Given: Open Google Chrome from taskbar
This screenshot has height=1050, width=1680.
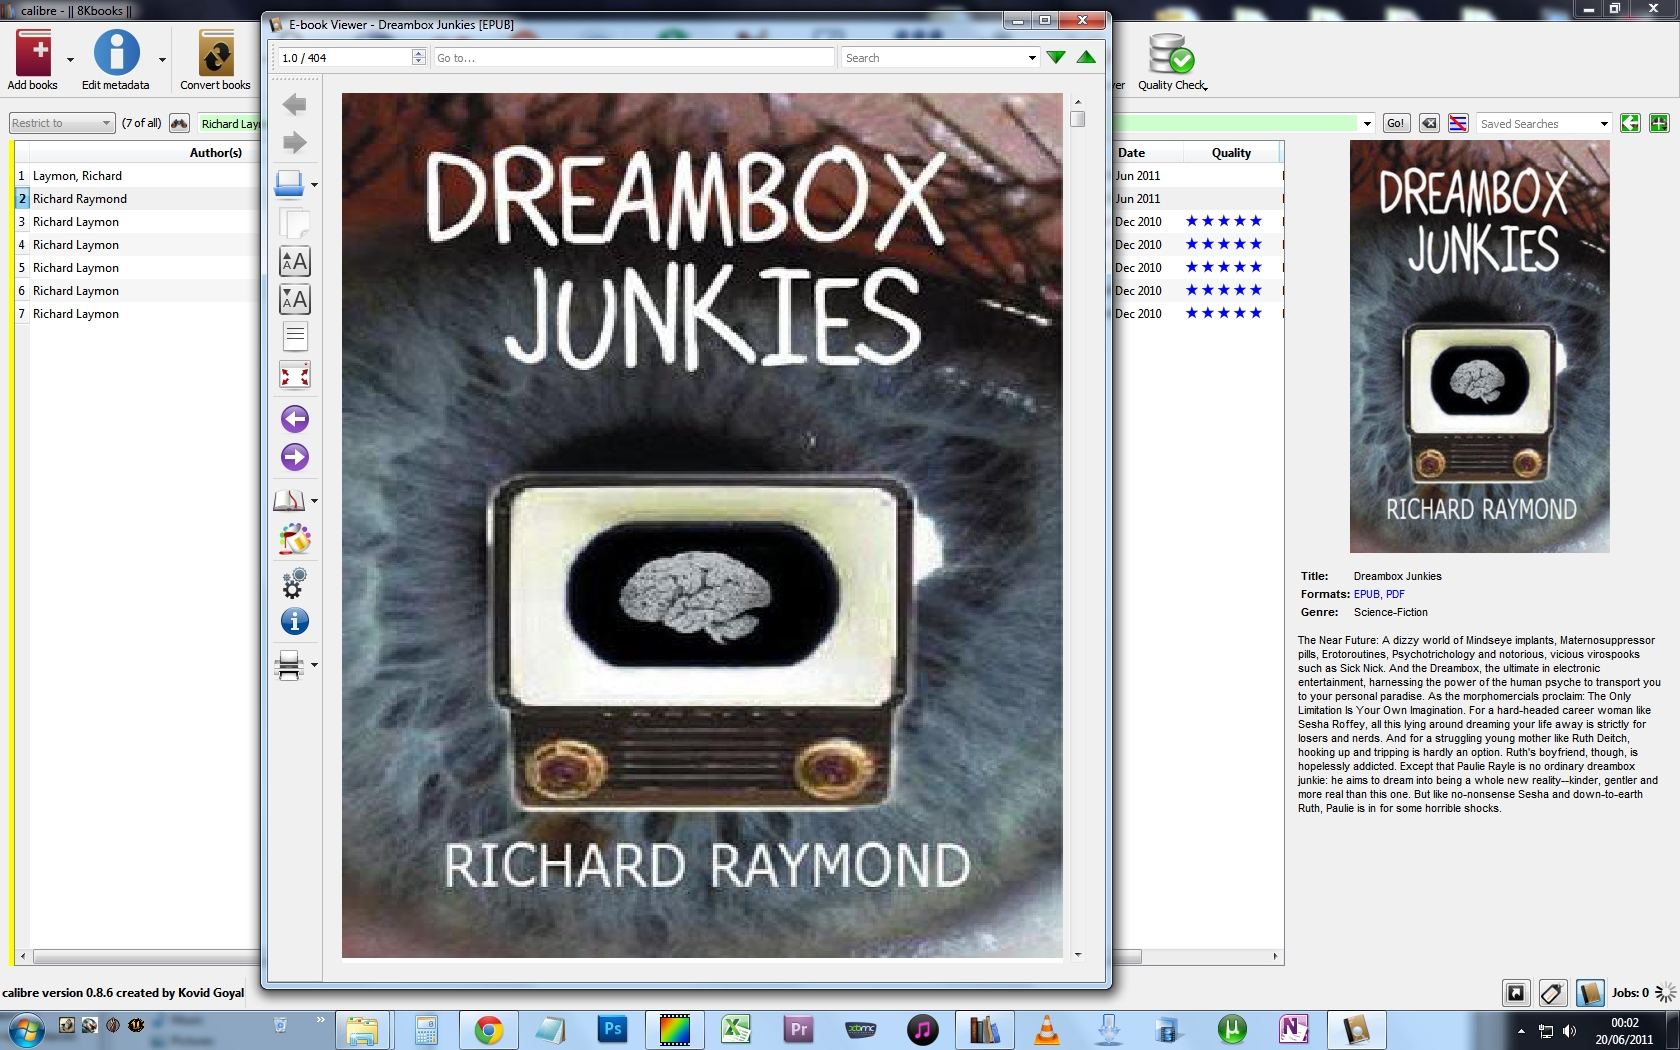Looking at the screenshot, I should (488, 1029).
